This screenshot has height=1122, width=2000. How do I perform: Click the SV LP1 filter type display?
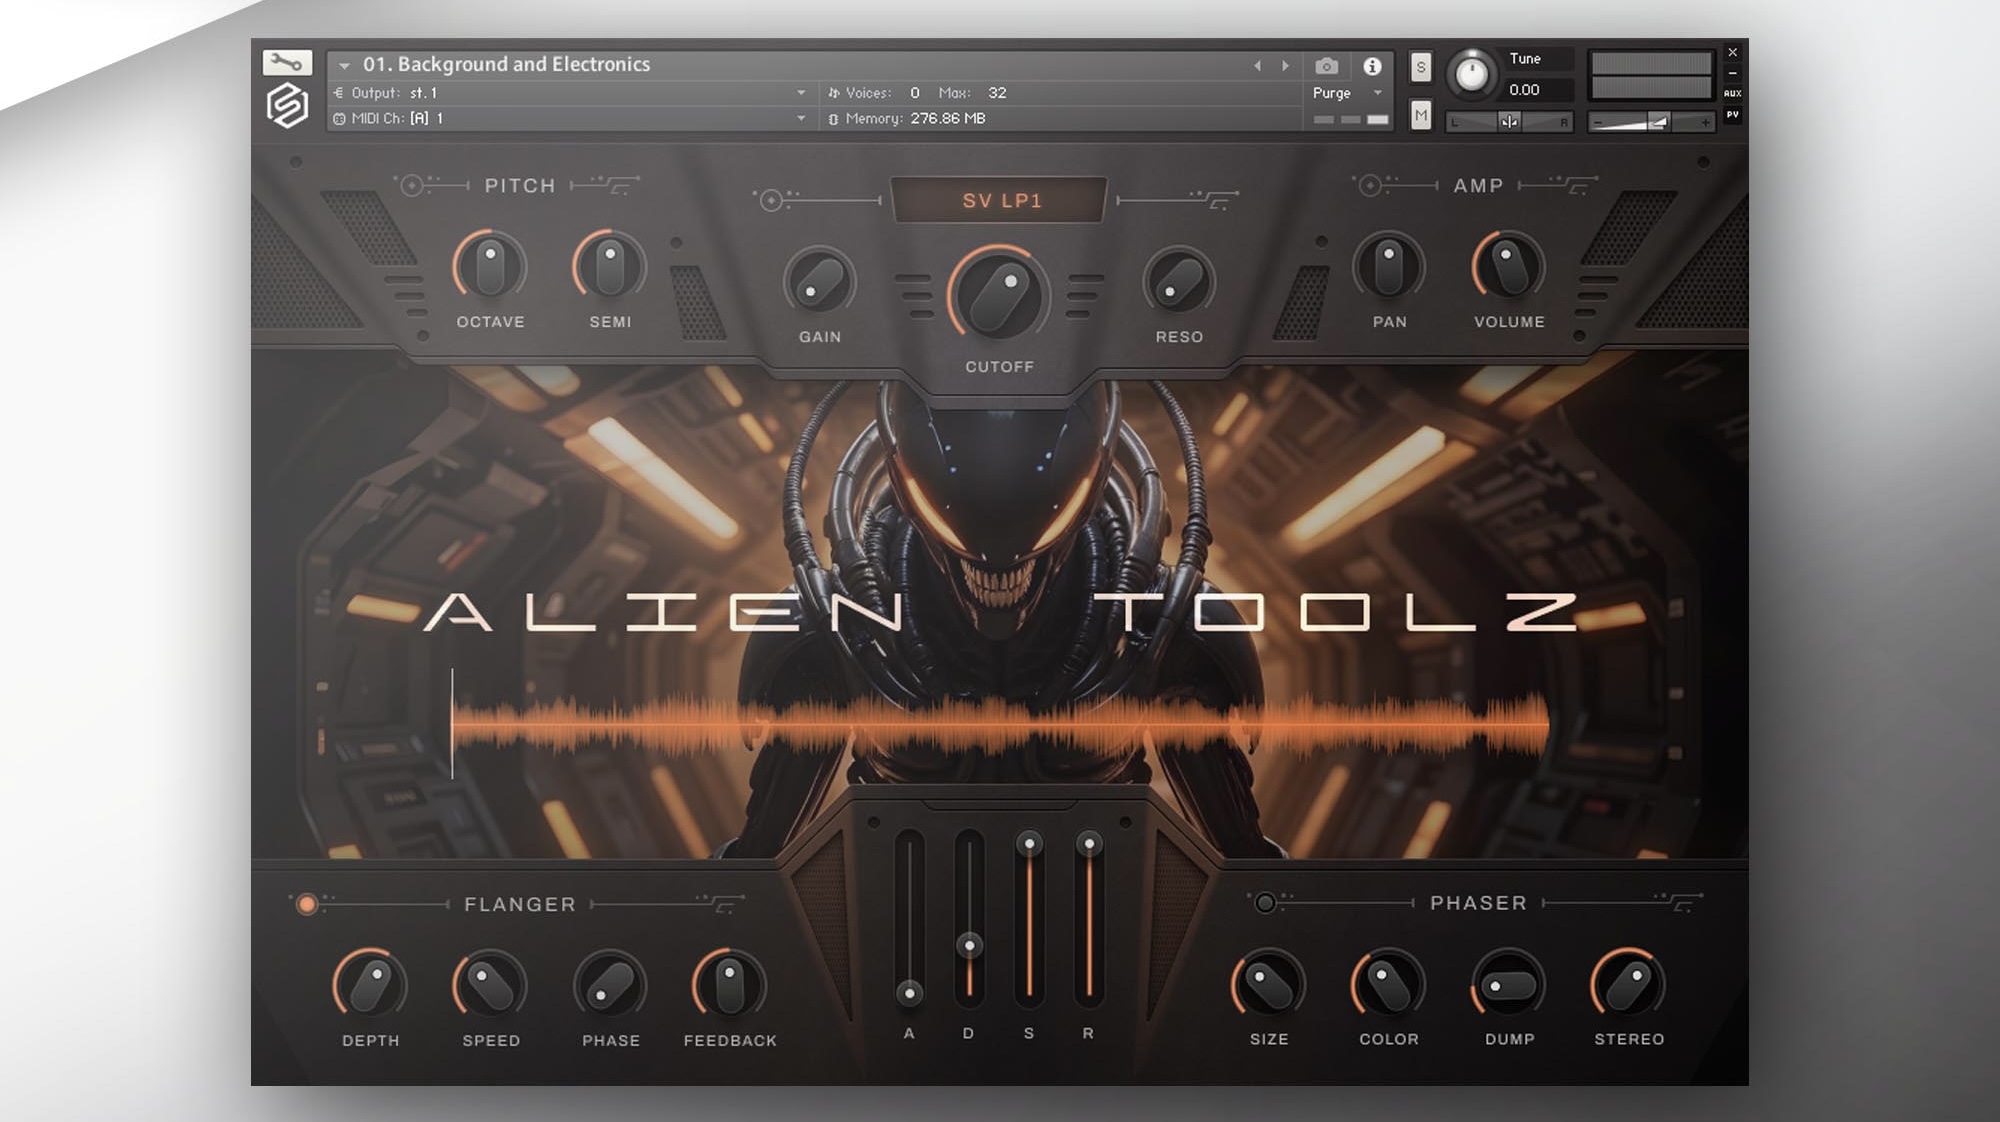pos(1001,200)
